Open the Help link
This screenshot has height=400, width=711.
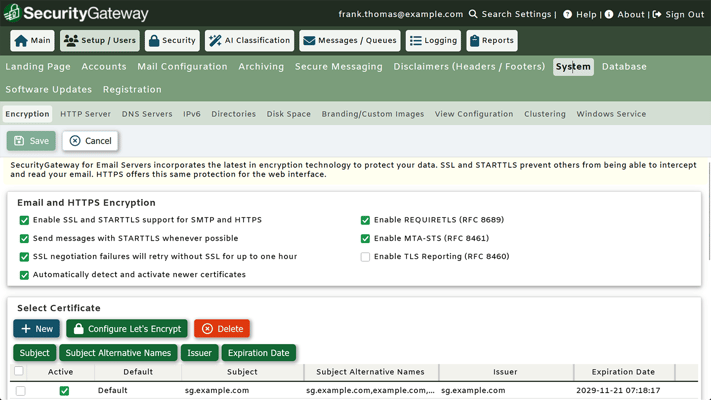coord(586,15)
